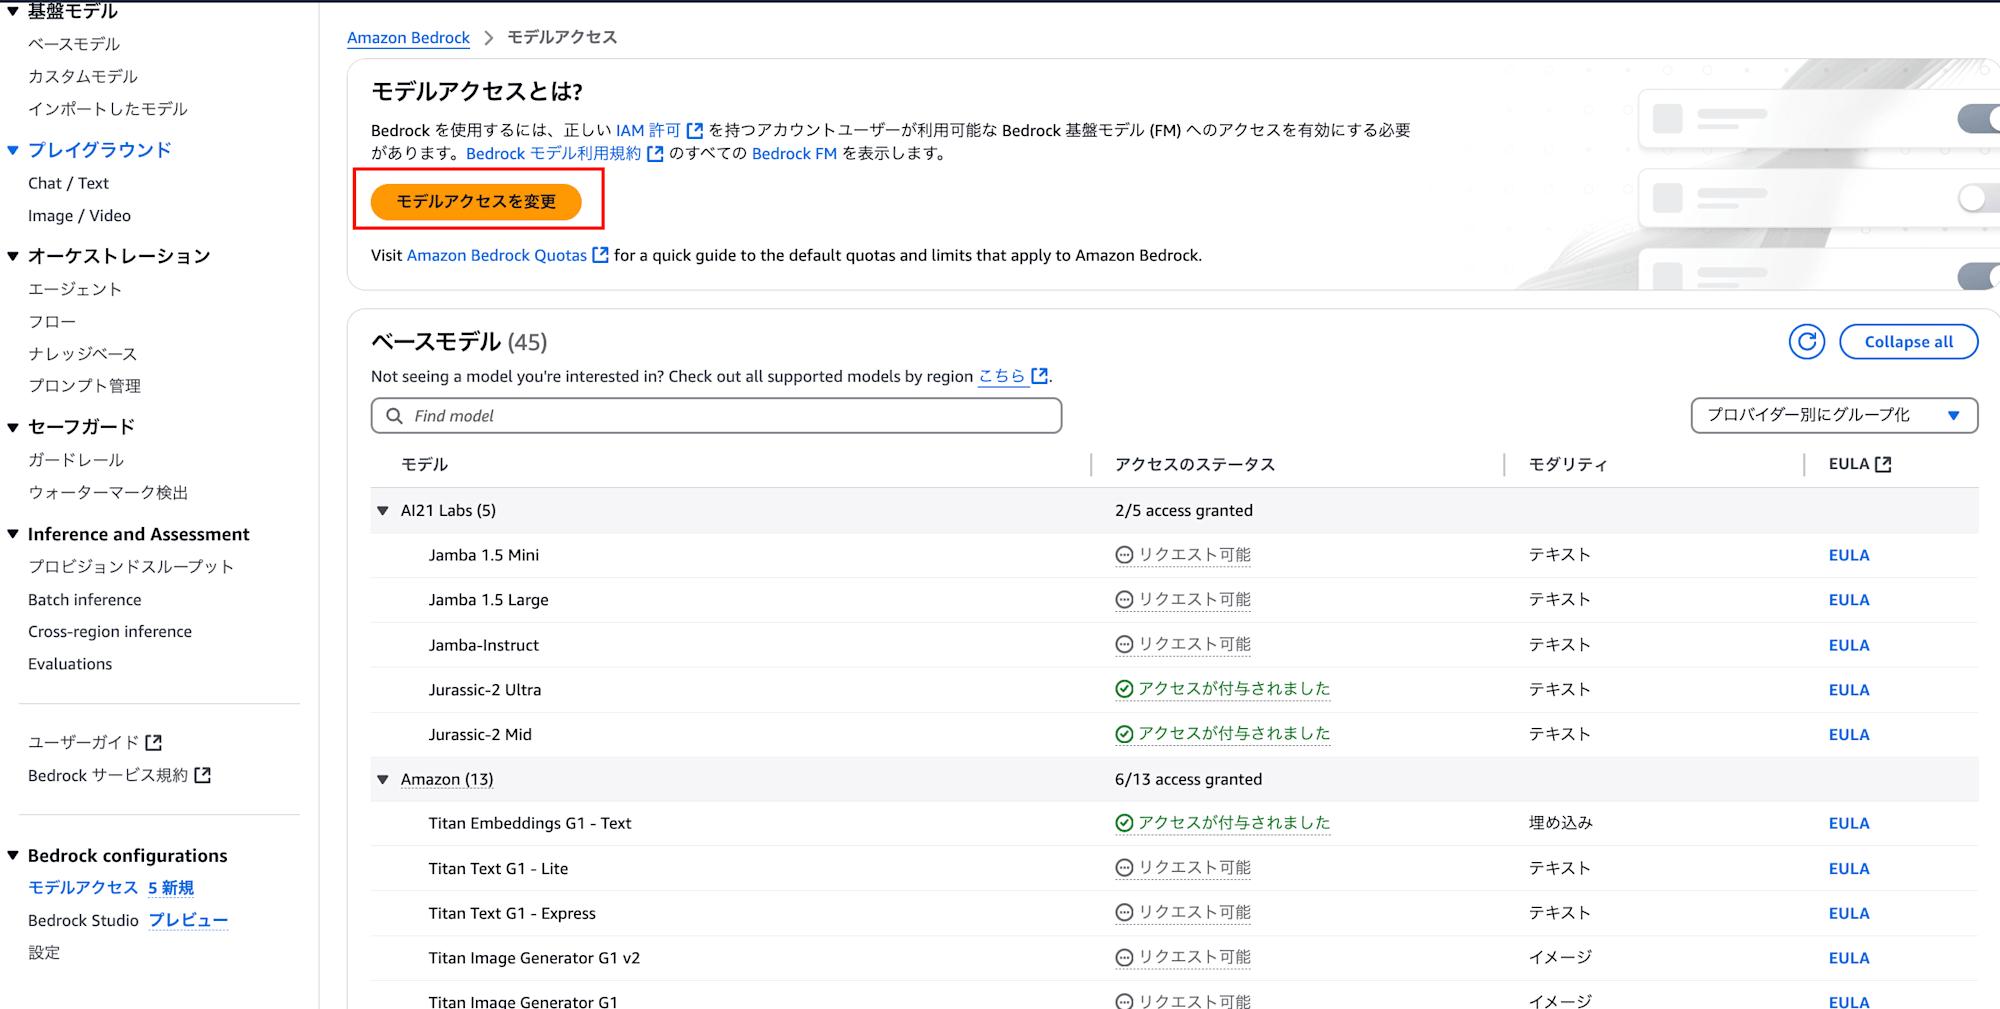Click the status icon for Titan Text G1 - Lite
This screenshot has height=1009, width=2000.
(x=1124, y=868)
